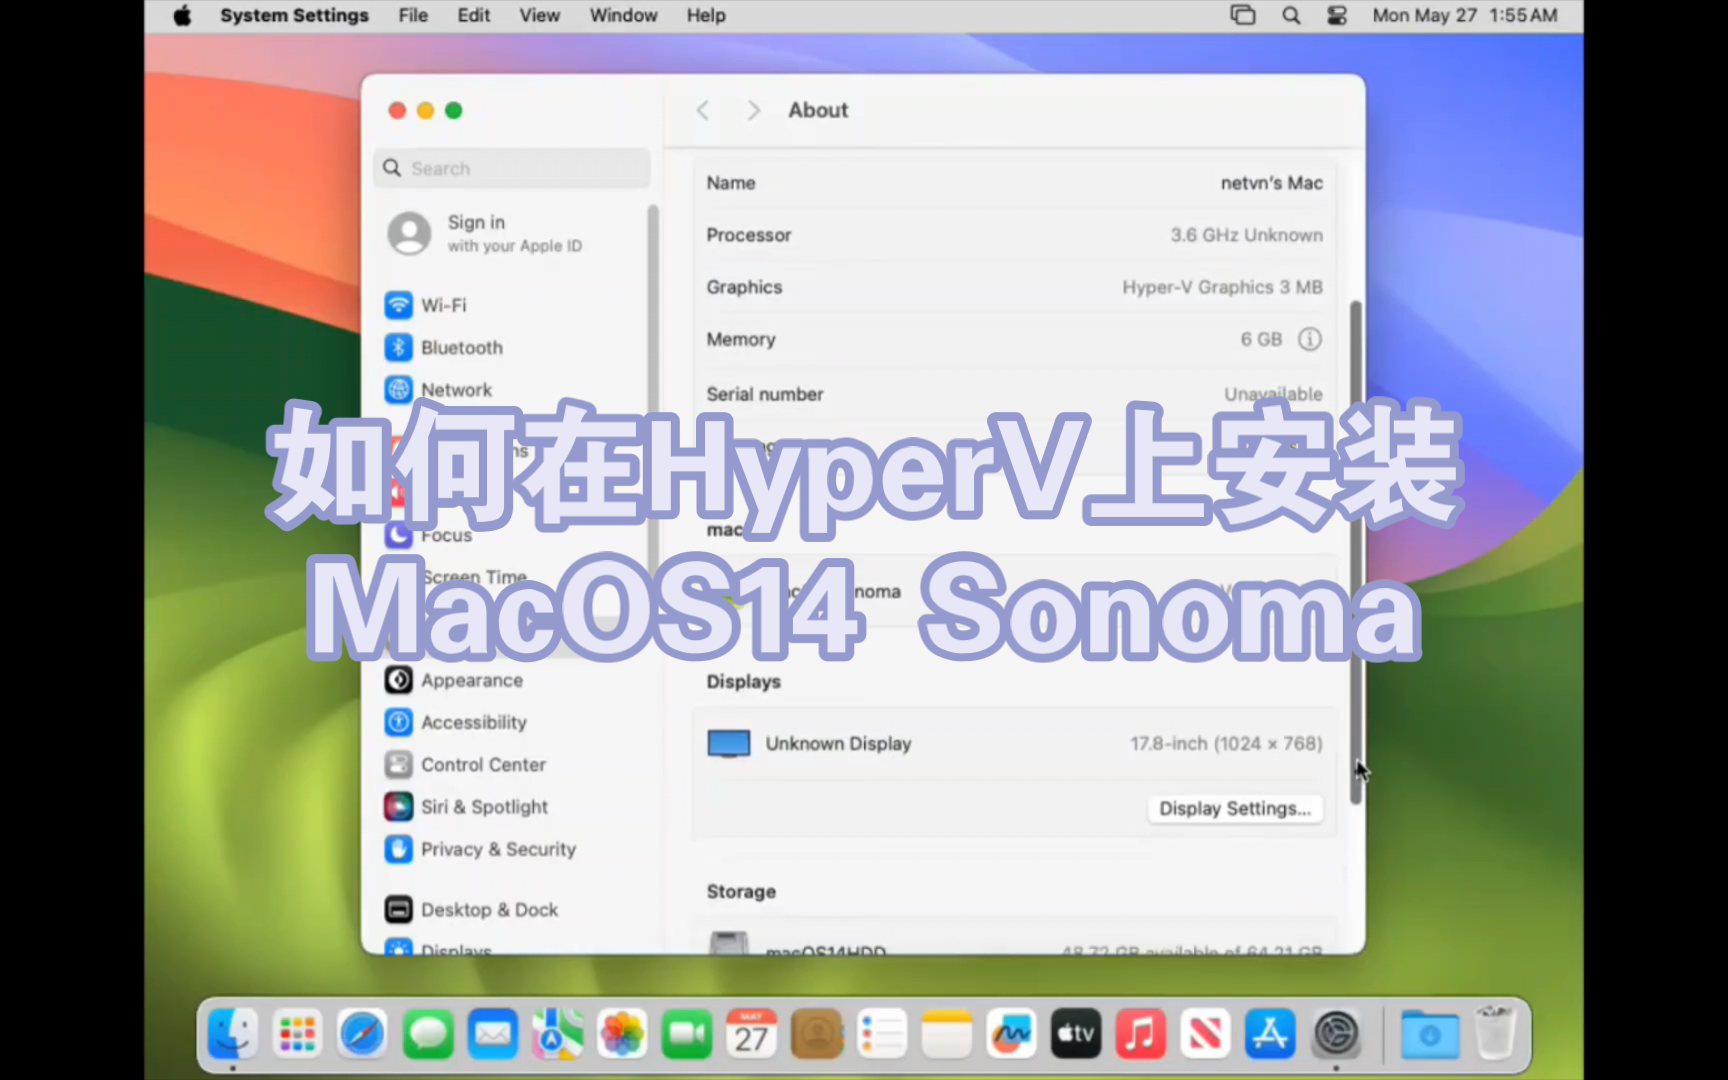This screenshot has height=1080, width=1728.
Task: Open the File menu
Action: click(413, 16)
